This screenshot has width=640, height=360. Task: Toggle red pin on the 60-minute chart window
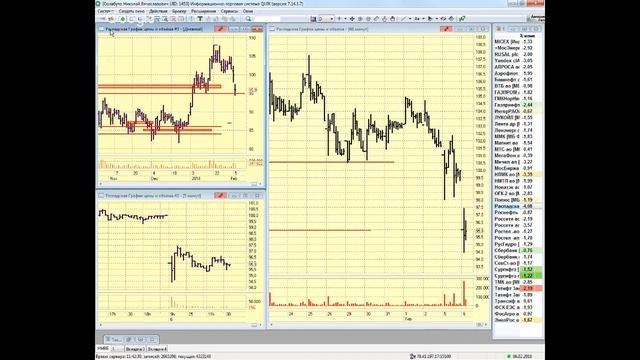pyautogui.click(x=446, y=29)
